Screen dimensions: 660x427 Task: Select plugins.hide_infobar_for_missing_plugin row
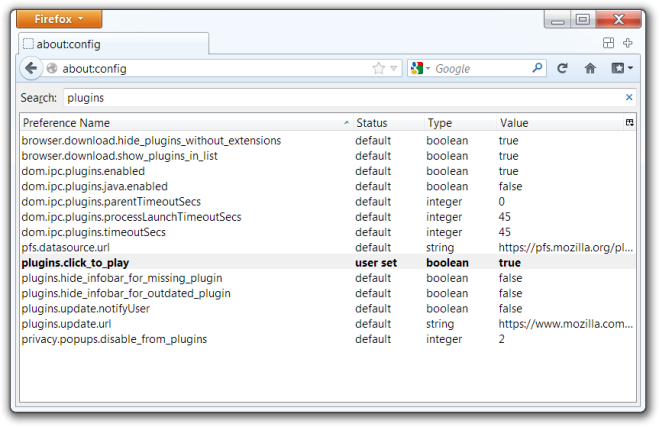coord(327,278)
